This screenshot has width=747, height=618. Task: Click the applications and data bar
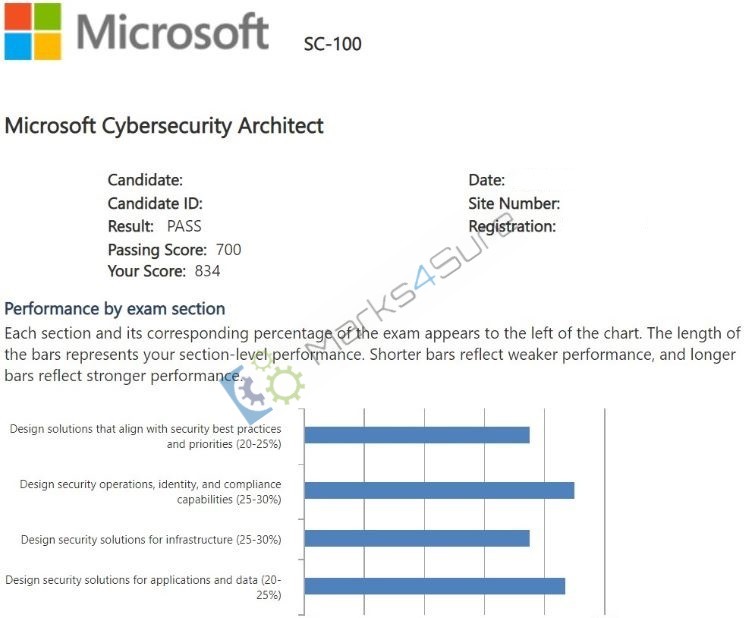tap(434, 586)
